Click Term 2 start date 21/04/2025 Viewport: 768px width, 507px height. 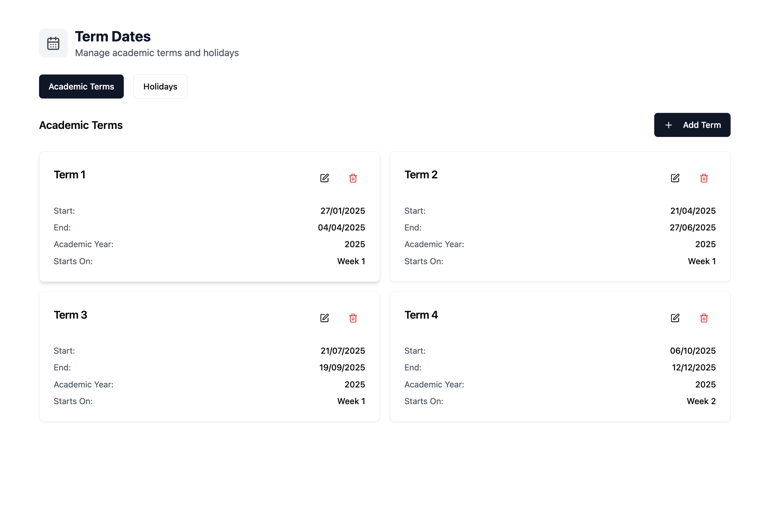coord(692,211)
